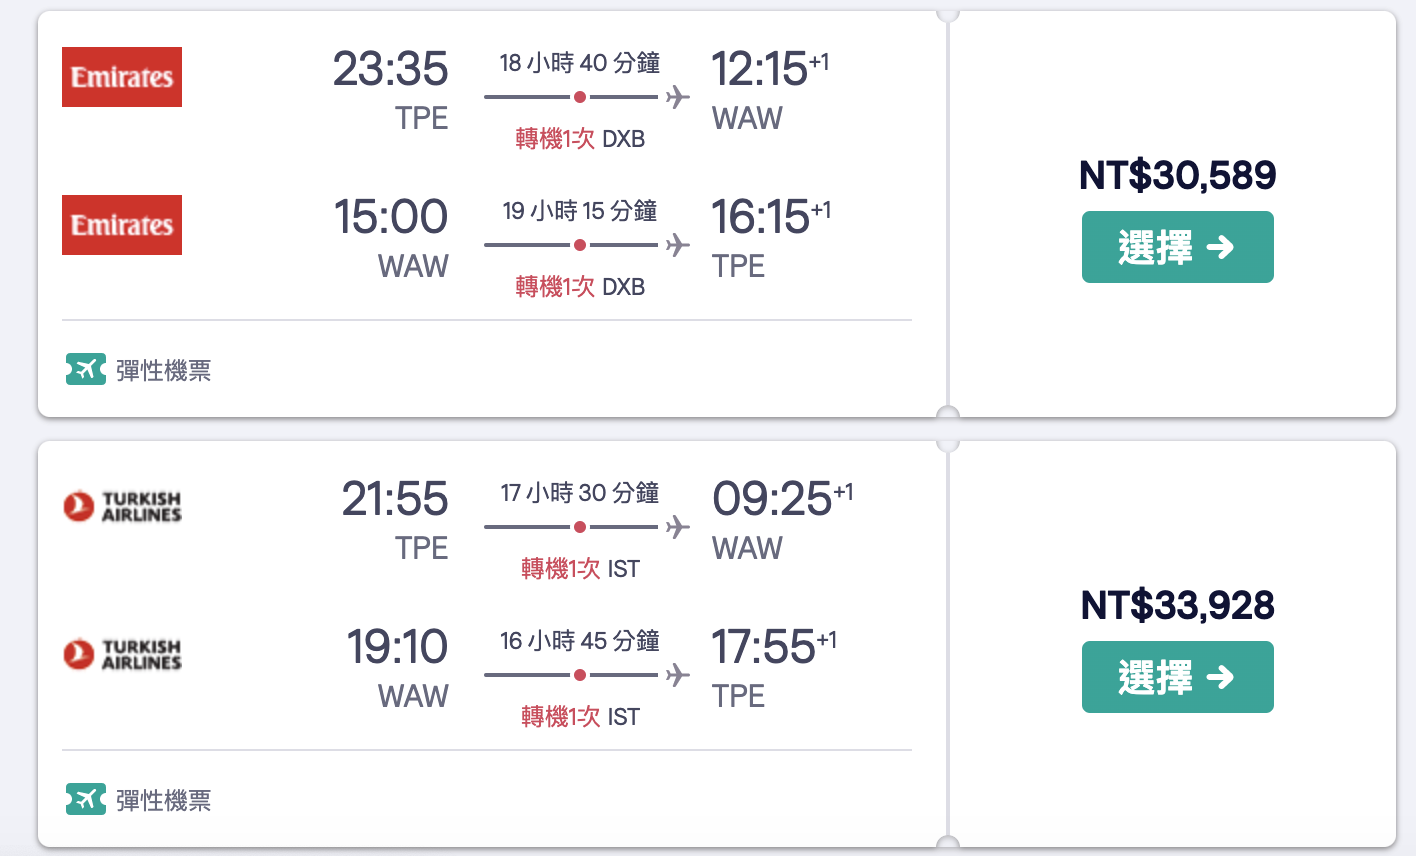Click the 17:55 TPE arrival time
Screen dimensions: 1416x856
pos(763,647)
